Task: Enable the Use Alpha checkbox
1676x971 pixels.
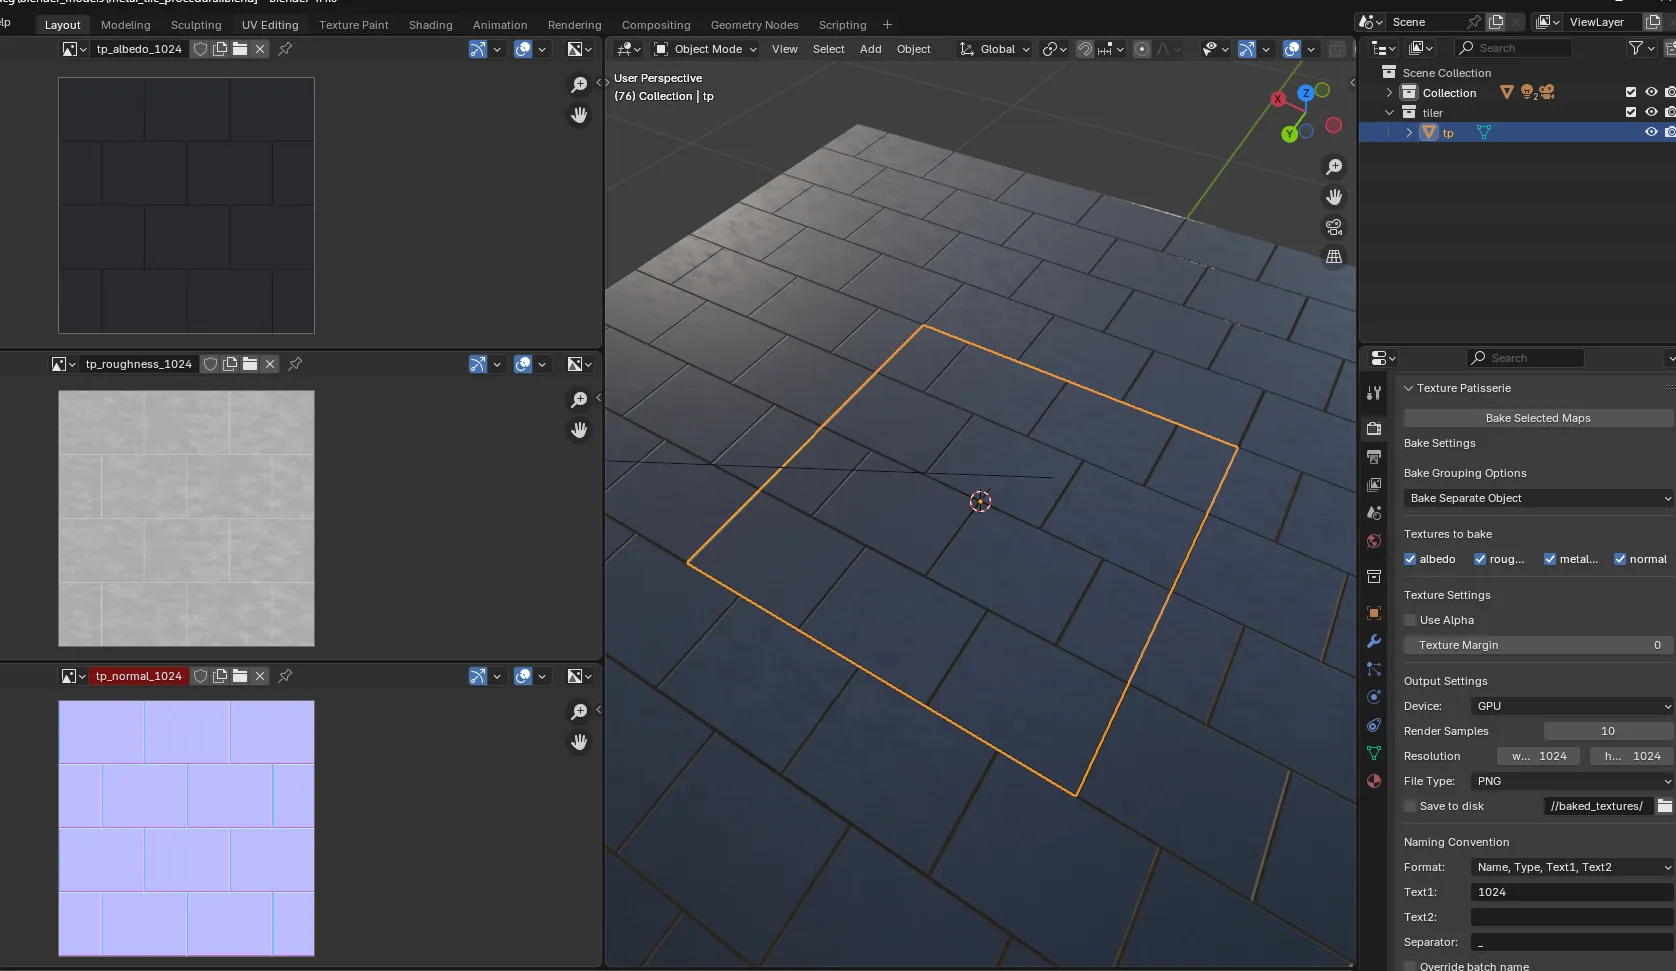Action: (1410, 620)
